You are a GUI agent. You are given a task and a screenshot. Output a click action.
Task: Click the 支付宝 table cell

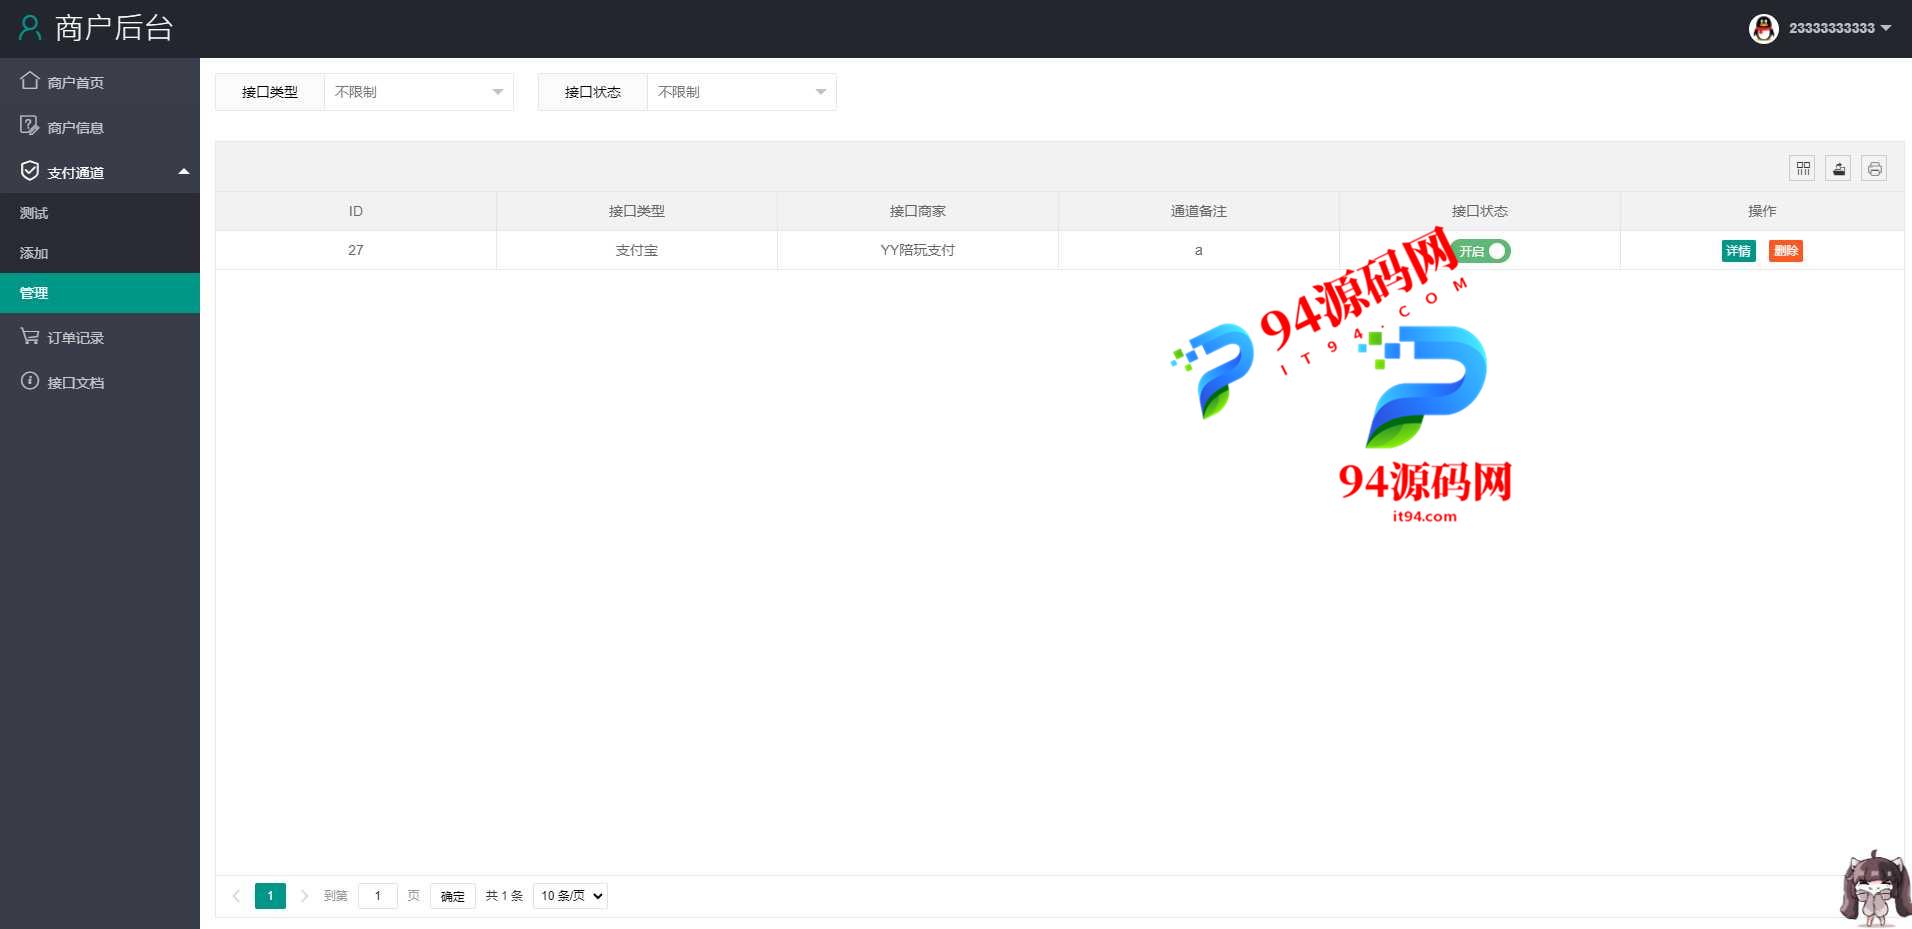tap(637, 250)
